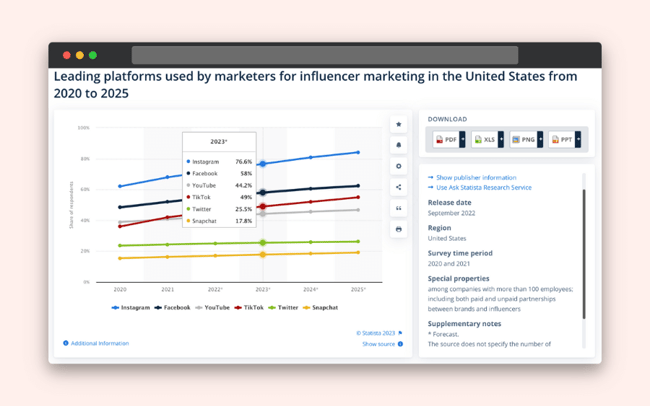Toggle Facebook series in chart legend
Image resolution: width=650 pixels, height=406 pixels.
pos(172,308)
